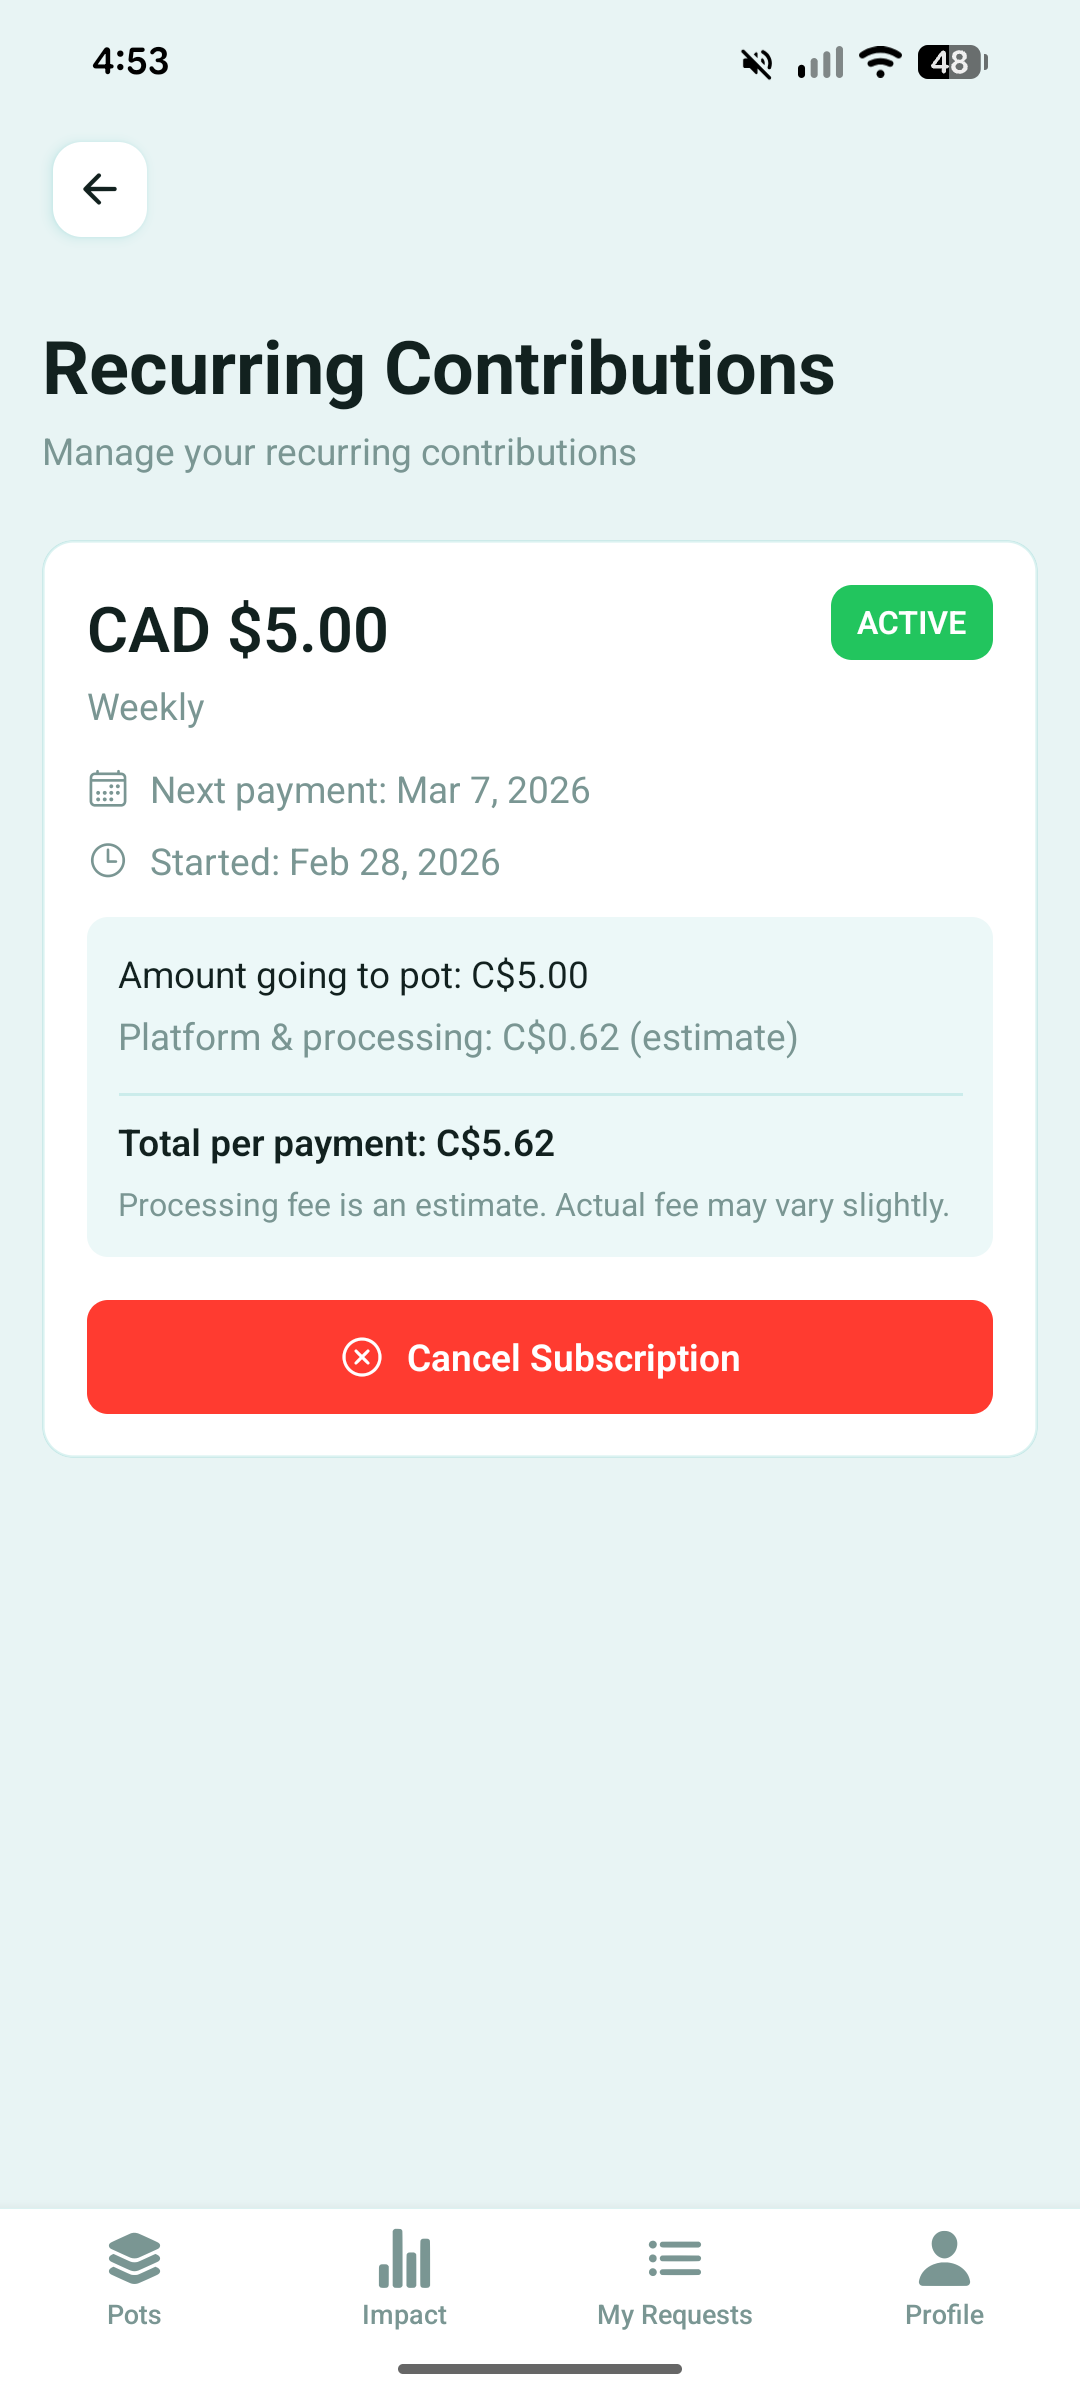Tap the green ACTIVE status badge
1080x2400 pixels.
pos(911,622)
